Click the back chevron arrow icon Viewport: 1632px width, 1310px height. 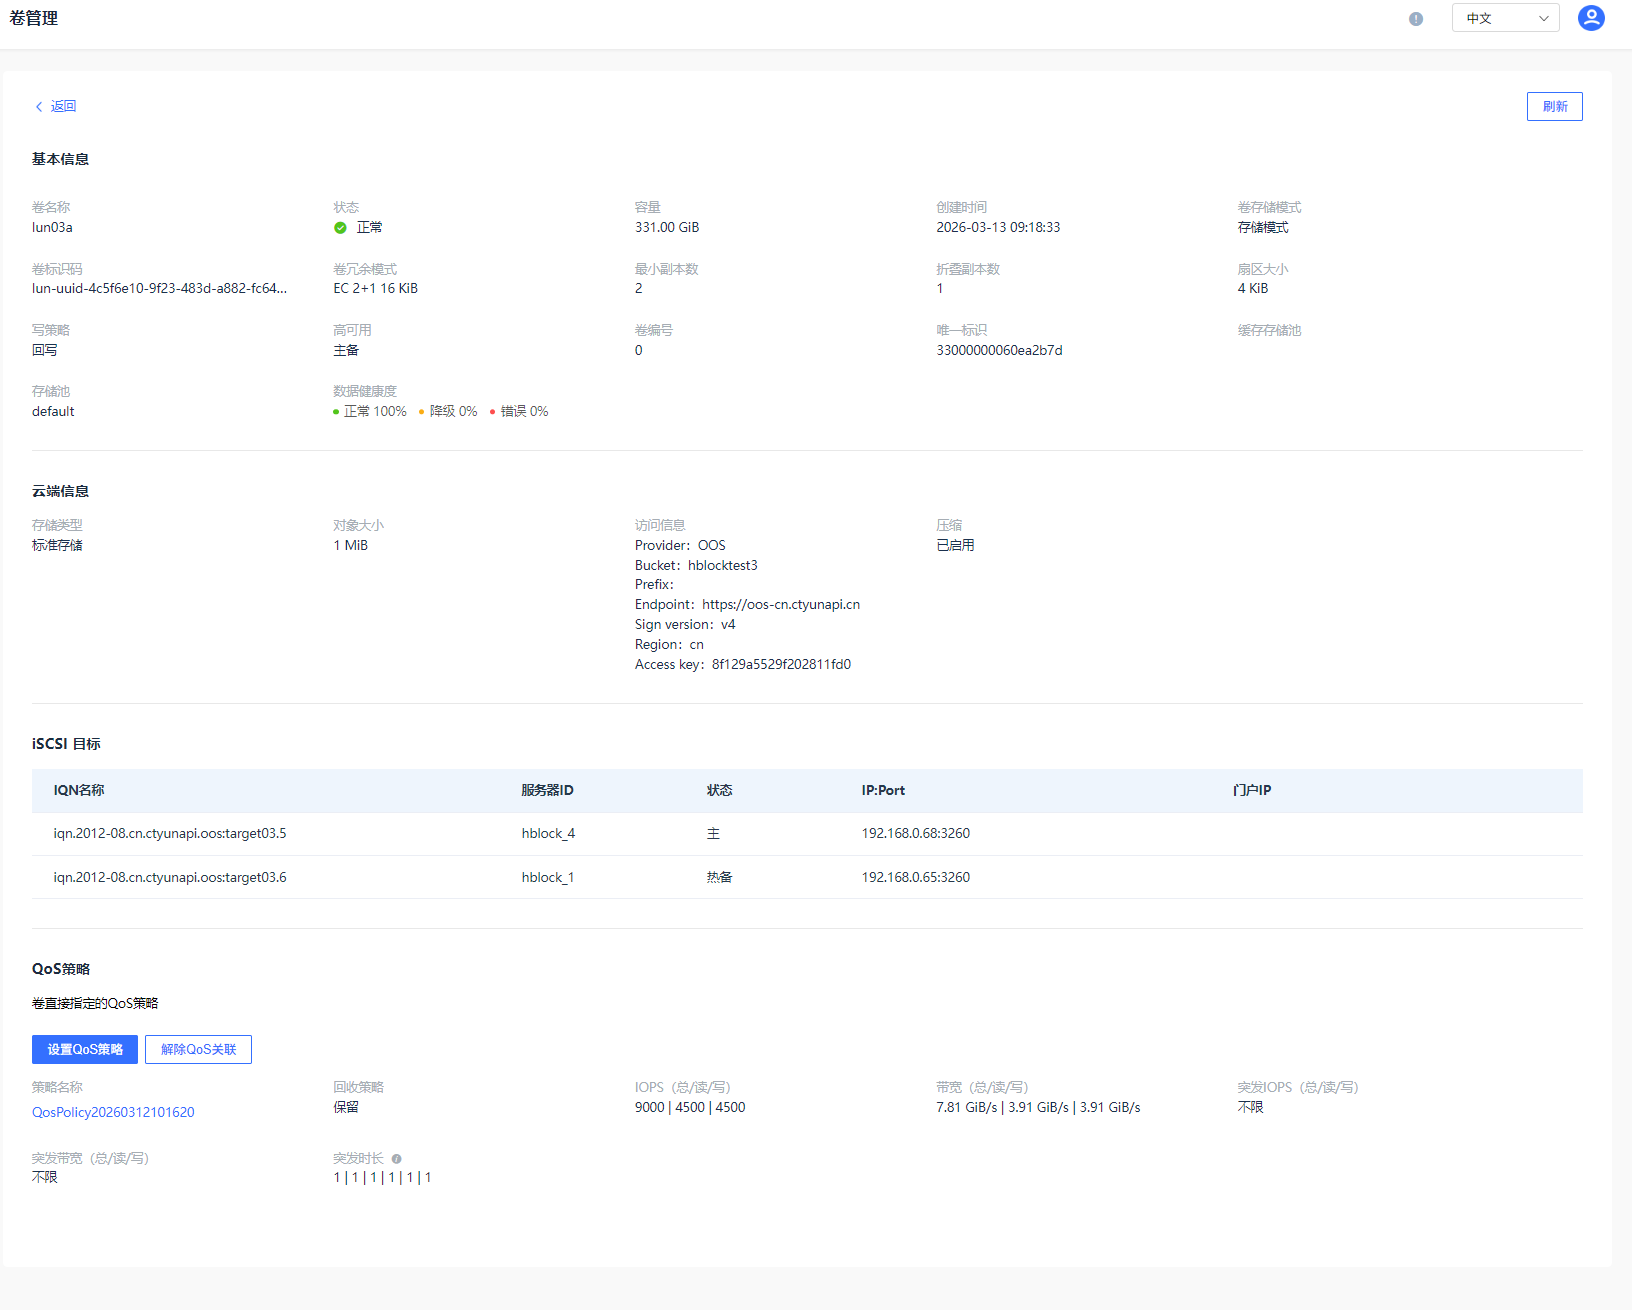coord(39,107)
